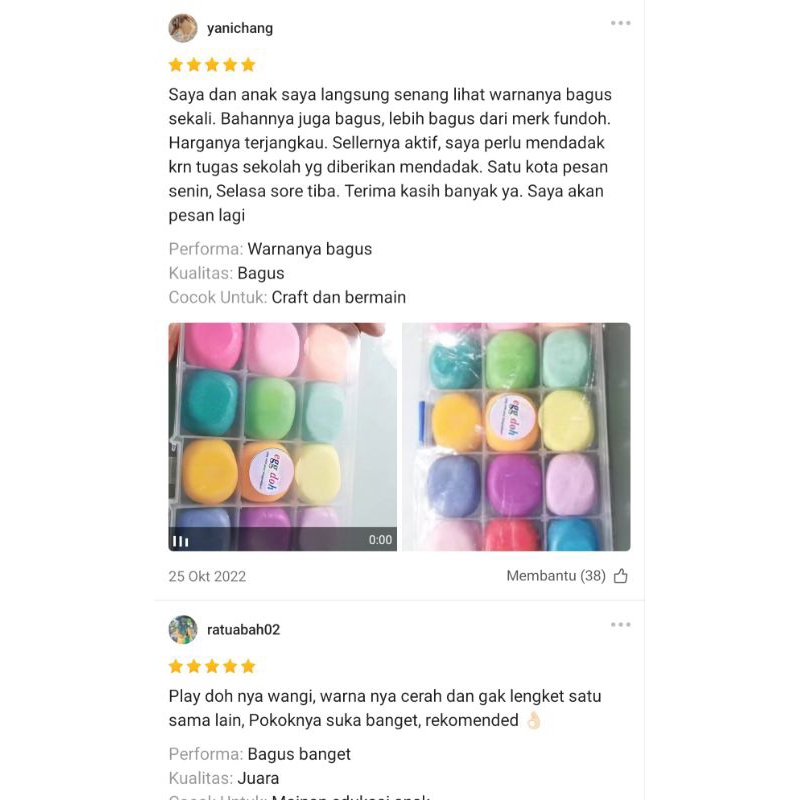Click the thumbs-up icon beside Membantu (38)
The height and width of the screenshot is (800, 800).
click(x=621, y=576)
